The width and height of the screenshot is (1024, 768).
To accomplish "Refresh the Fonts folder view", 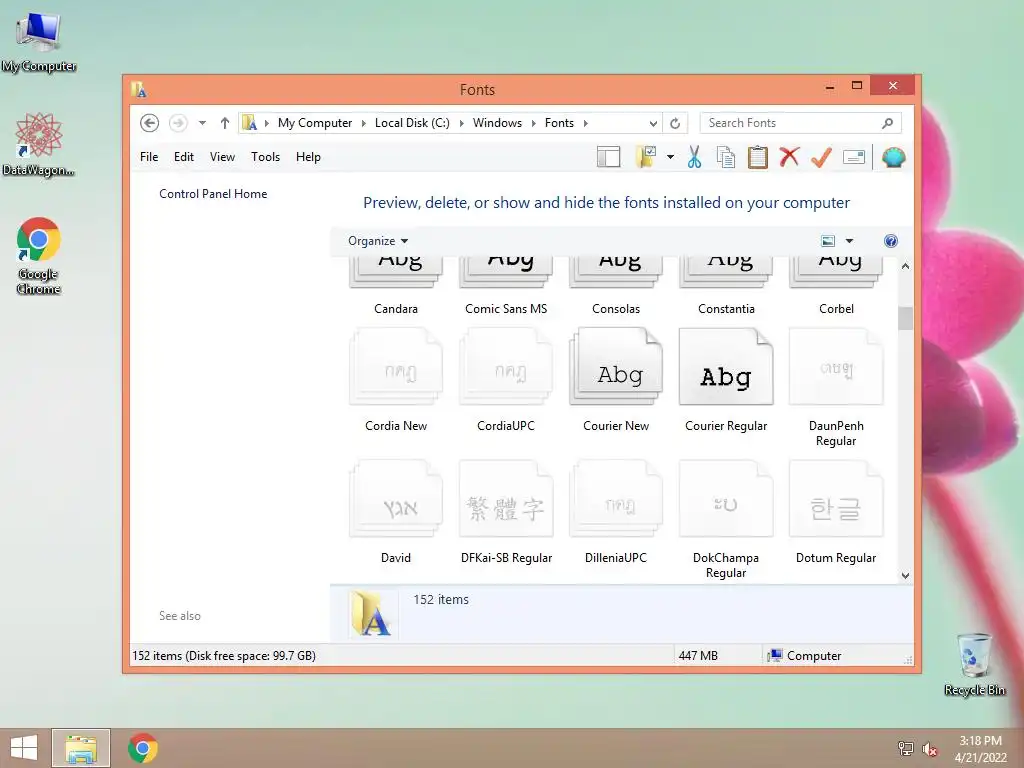I will (x=675, y=123).
